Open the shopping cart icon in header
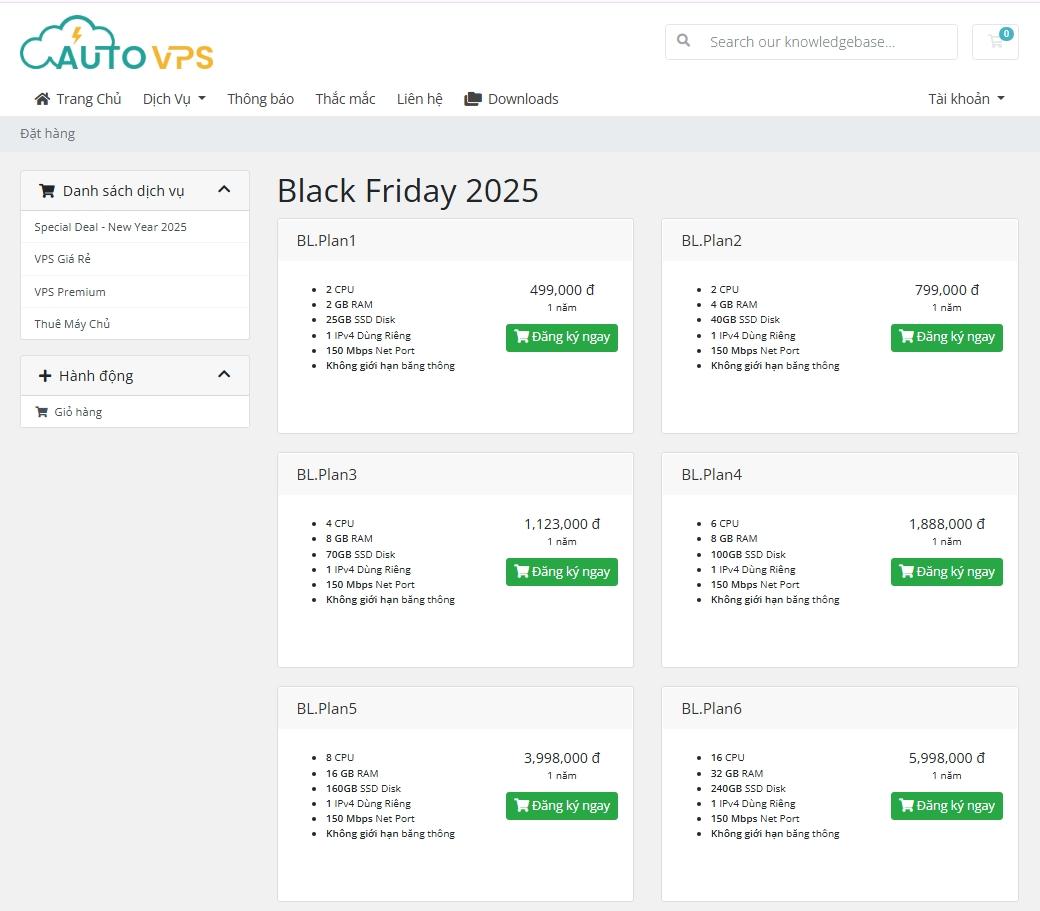 tap(995, 42)
